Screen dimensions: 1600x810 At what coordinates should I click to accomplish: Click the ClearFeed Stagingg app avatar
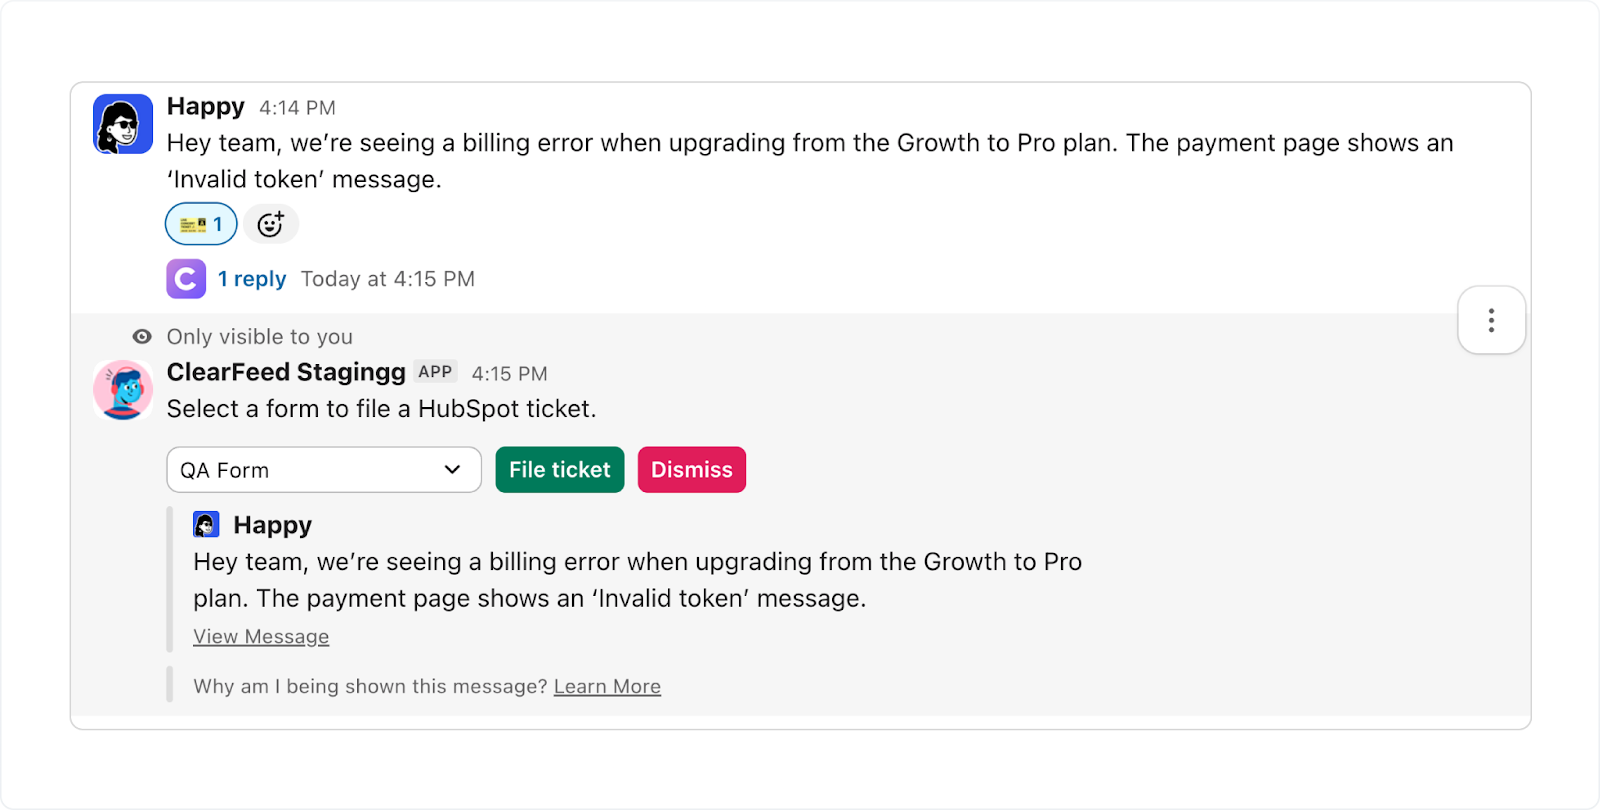point(121,390)
